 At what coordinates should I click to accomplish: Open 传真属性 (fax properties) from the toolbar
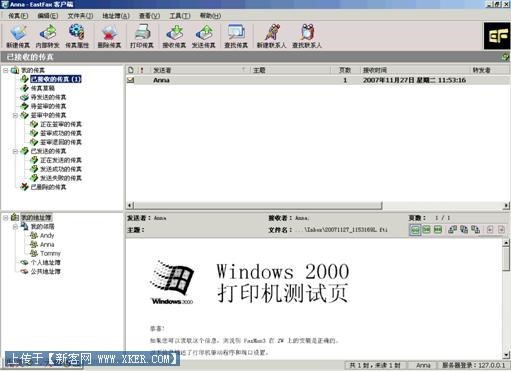click(77, 36)
